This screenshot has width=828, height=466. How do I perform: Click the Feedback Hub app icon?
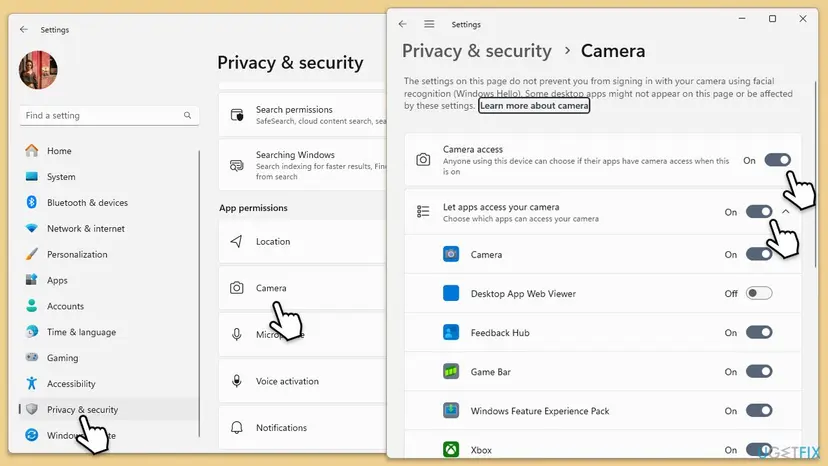click(451, 332)
